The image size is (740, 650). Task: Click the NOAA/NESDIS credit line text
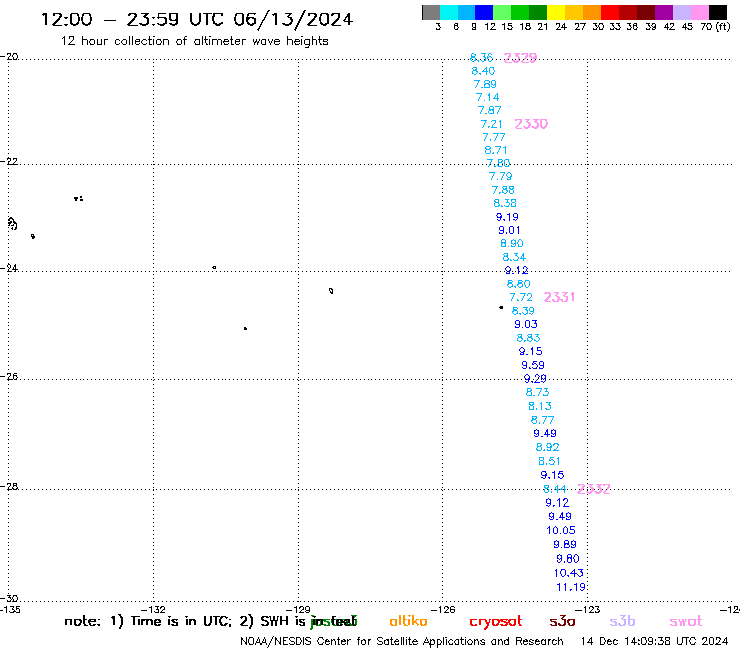pos(402,642)
